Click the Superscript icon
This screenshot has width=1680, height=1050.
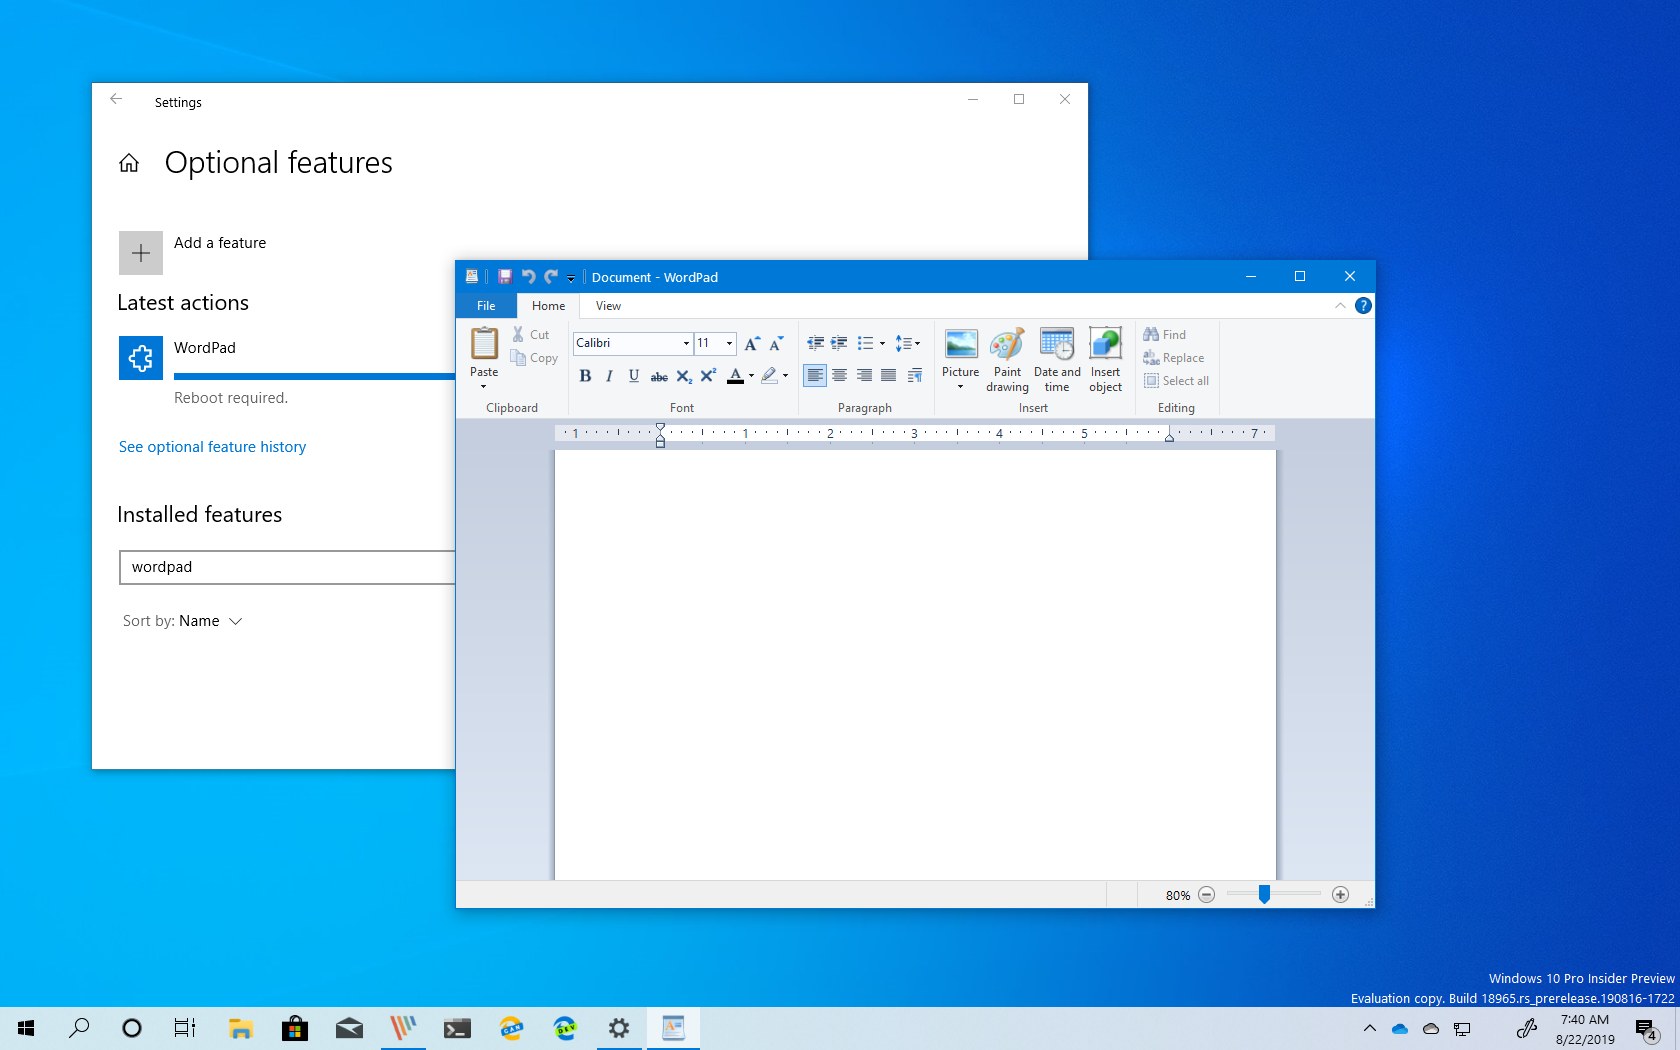pyautogui.click(x=708, y=376)
